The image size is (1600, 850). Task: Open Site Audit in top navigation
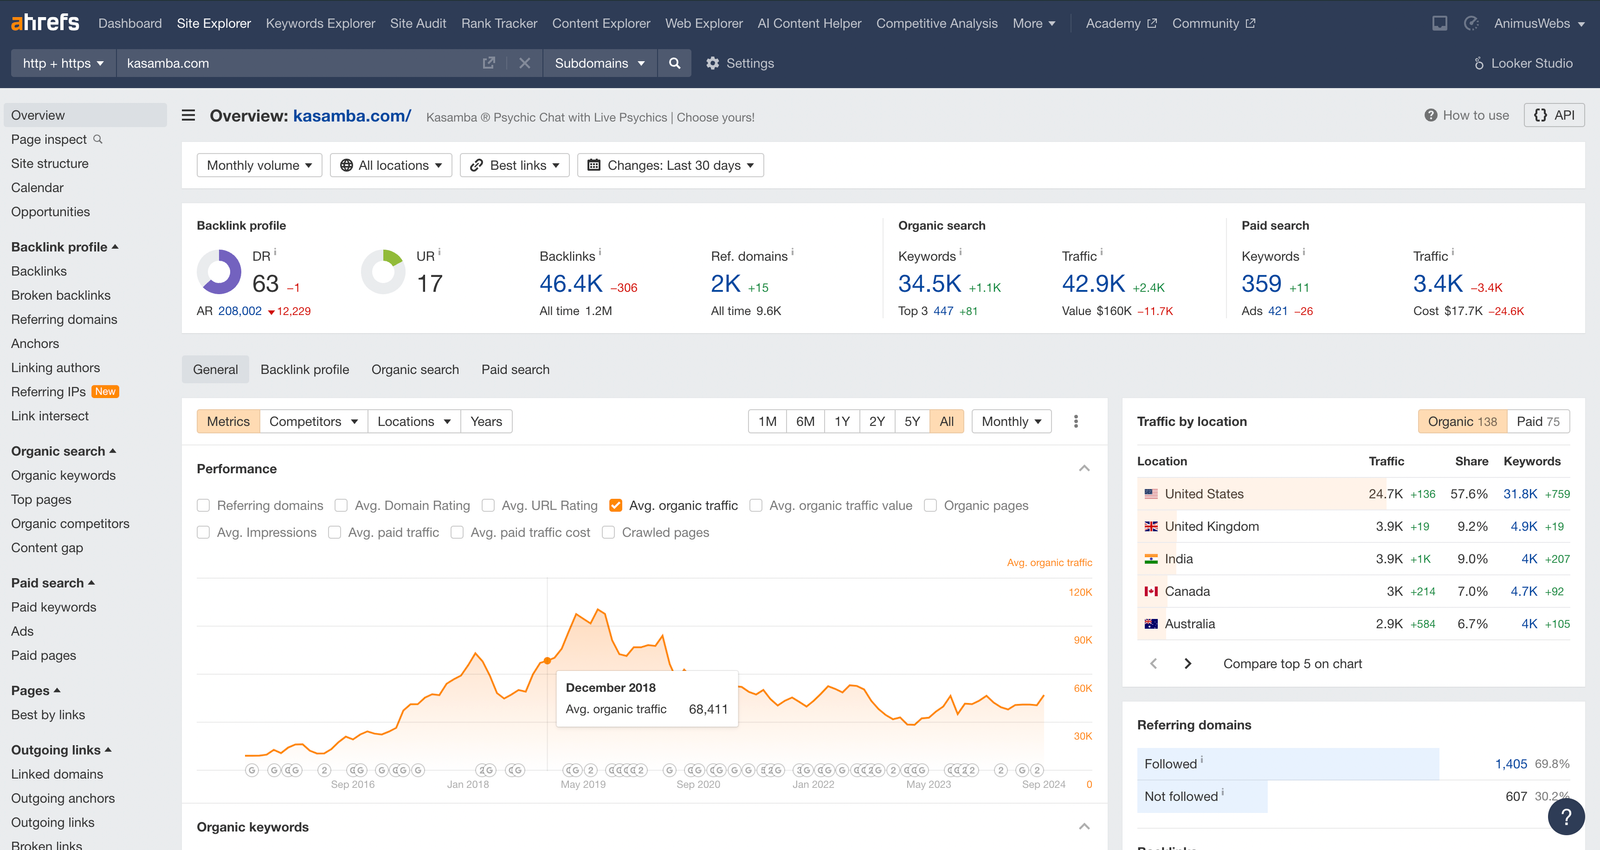pyautogui.click(x=418, y=23)
